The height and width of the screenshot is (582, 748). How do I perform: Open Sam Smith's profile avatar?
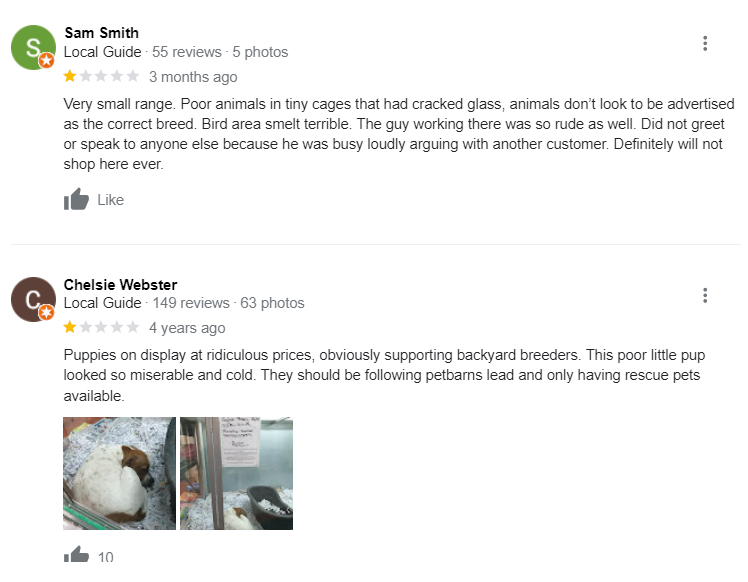[x=33, y=47]
